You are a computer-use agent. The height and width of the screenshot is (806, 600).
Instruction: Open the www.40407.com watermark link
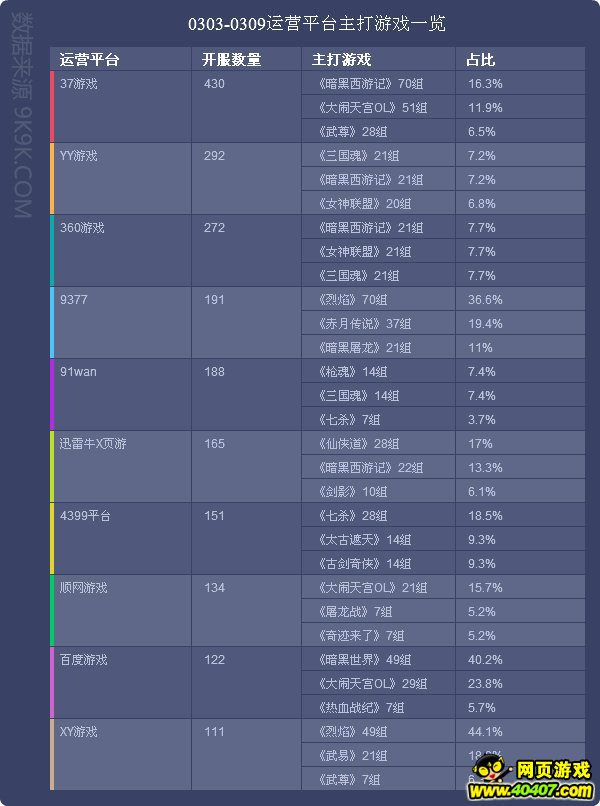click(532, 791)
